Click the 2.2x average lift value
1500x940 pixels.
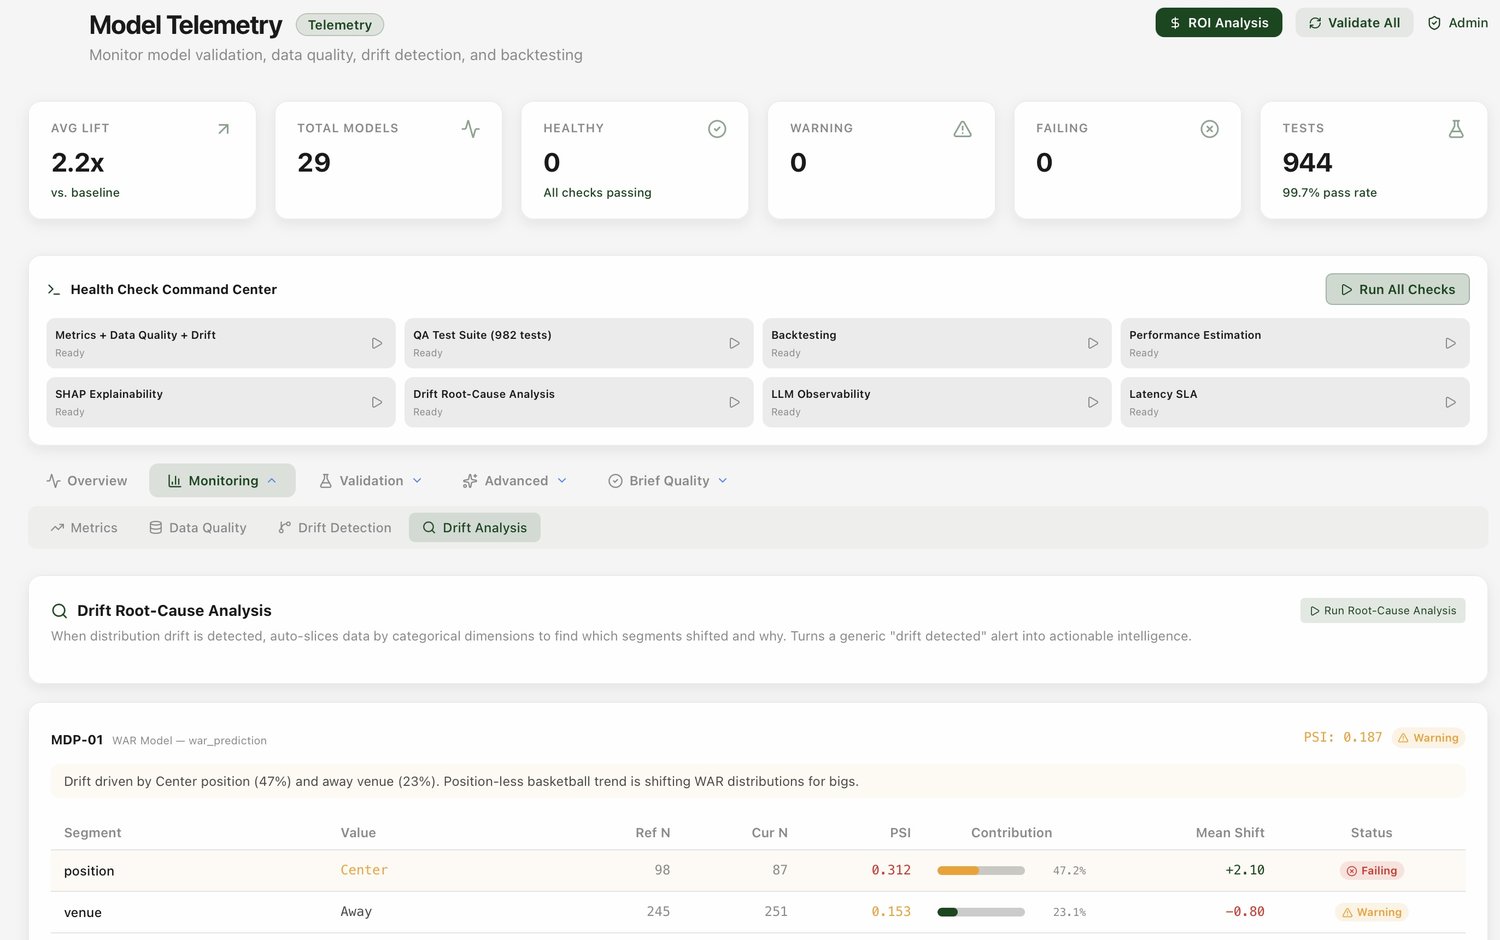pos(77,162)
